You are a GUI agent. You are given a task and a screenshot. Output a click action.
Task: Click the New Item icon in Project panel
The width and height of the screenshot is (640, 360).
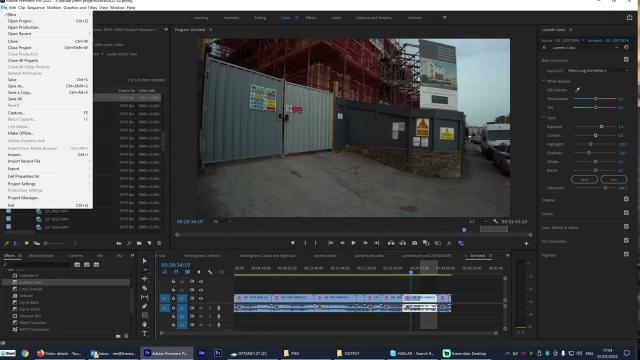pos(149,243)
